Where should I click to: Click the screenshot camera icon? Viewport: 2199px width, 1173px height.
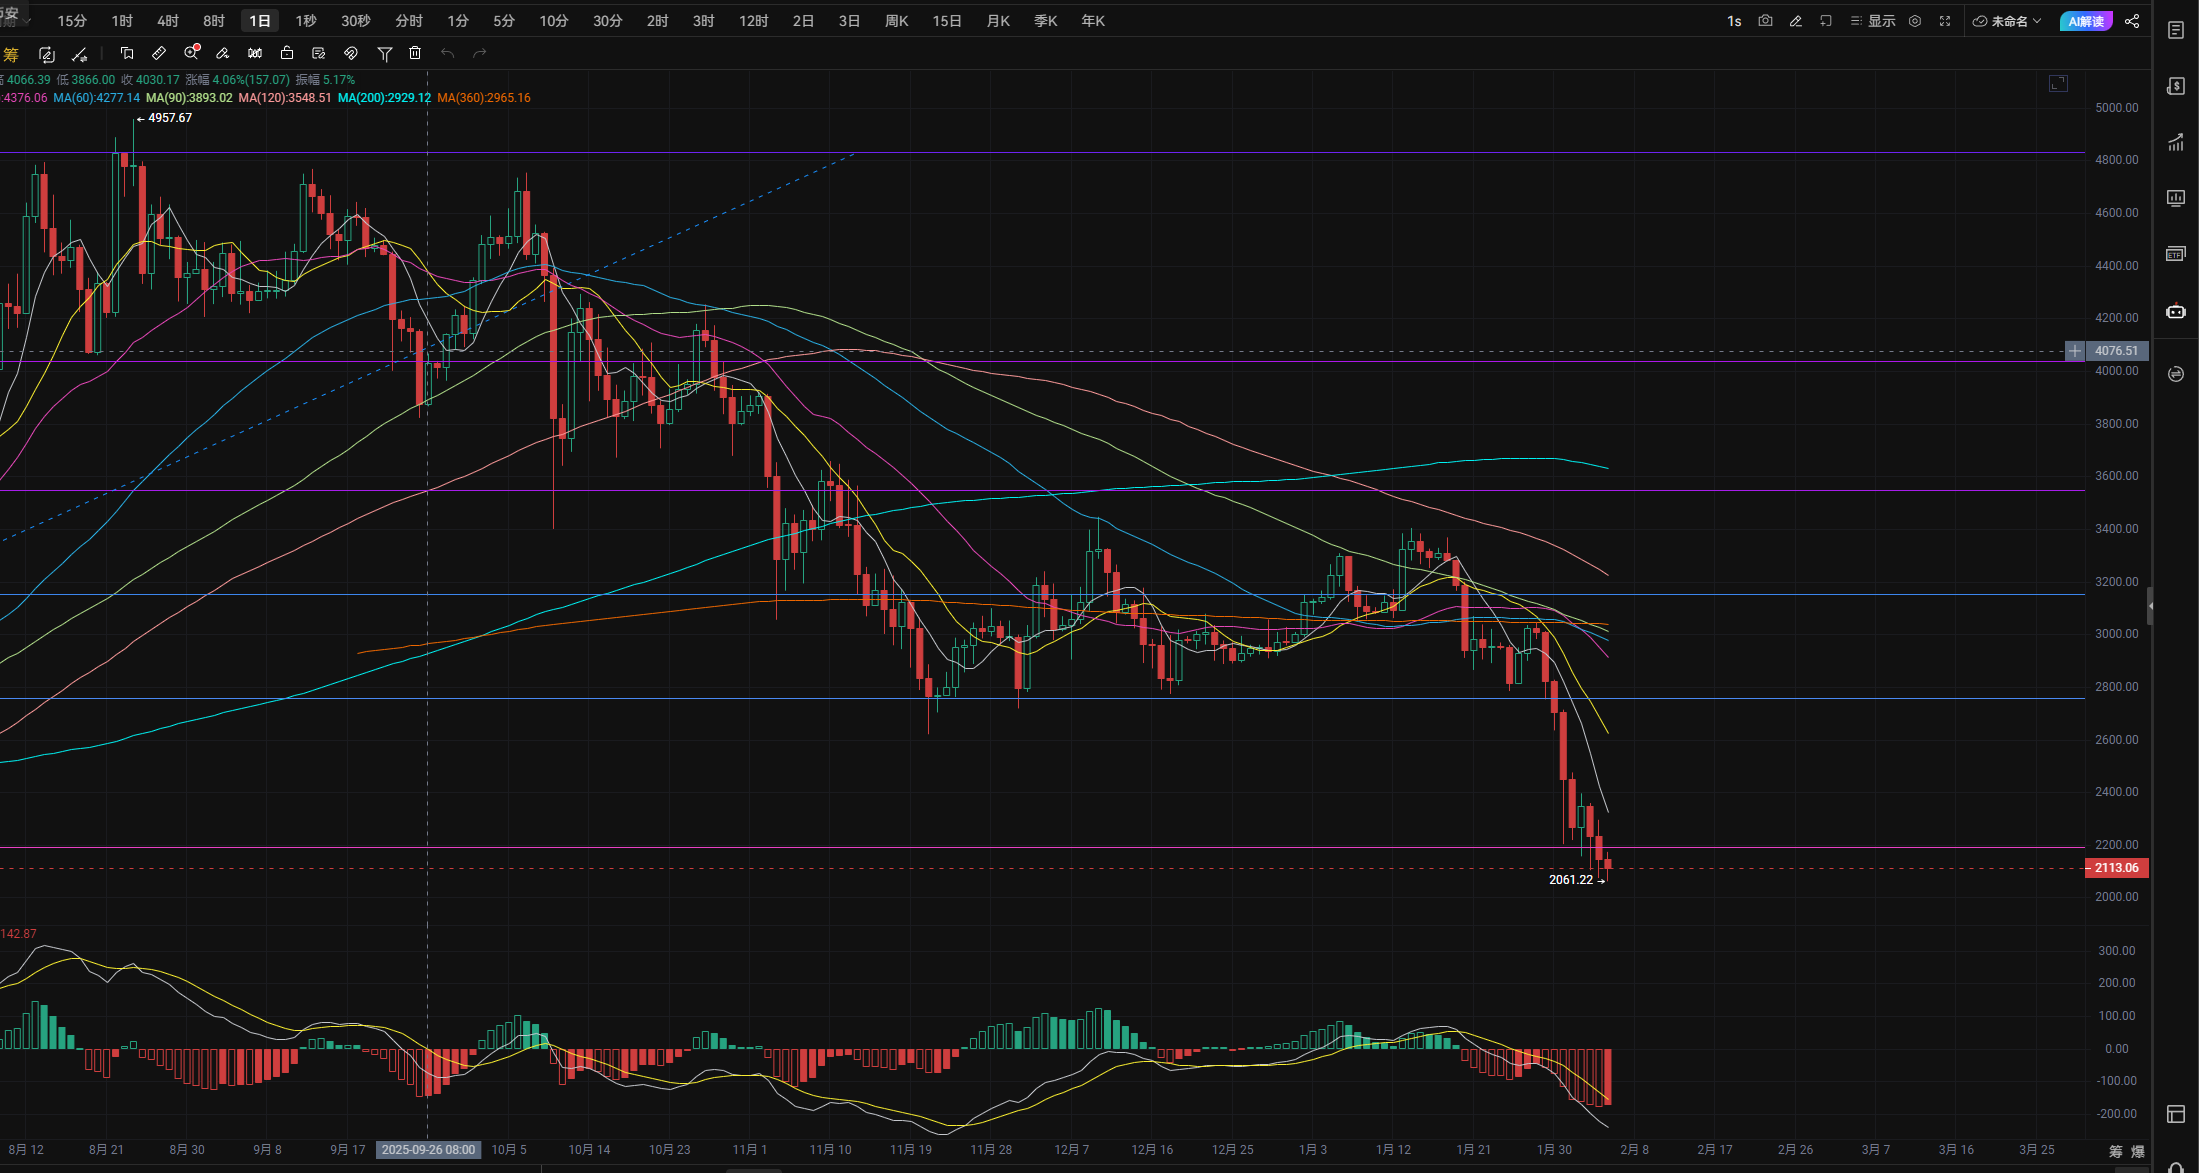(x=1765, y=21)
